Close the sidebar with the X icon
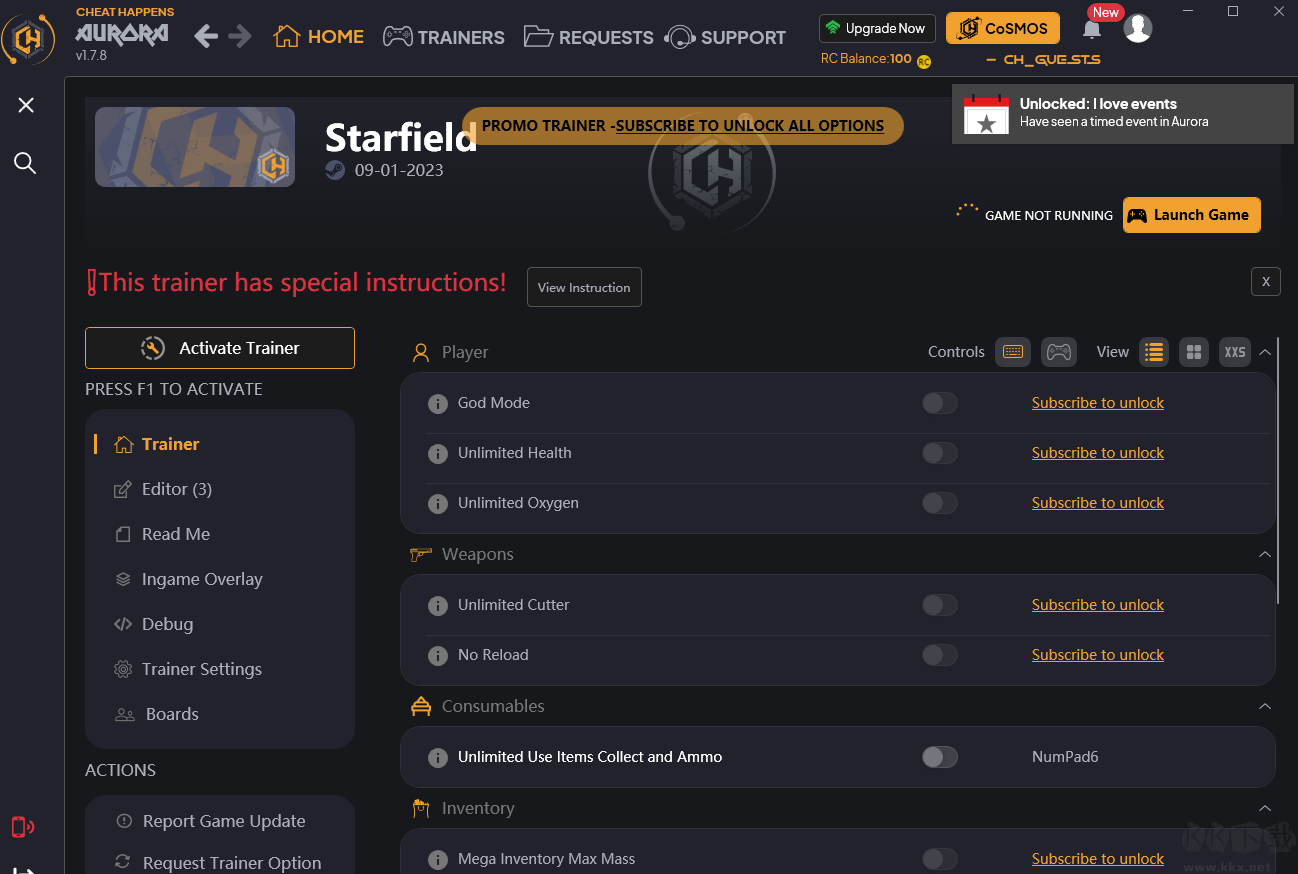 pos(26,105)
